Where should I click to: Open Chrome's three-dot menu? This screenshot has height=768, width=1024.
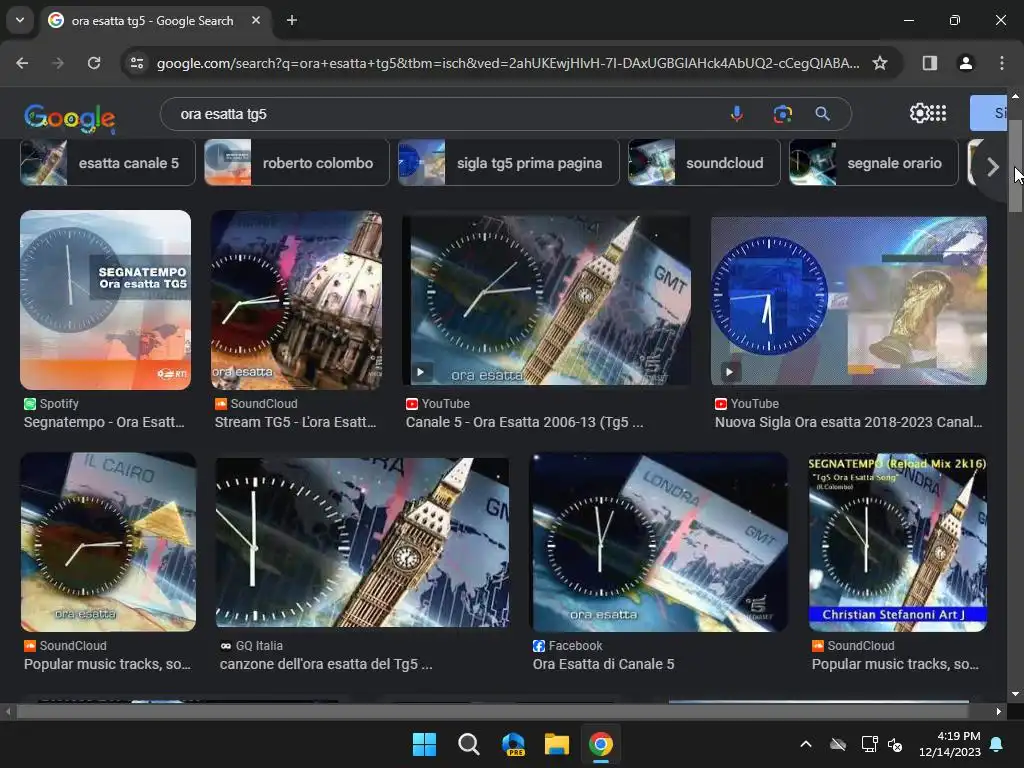pos(1002,63)
